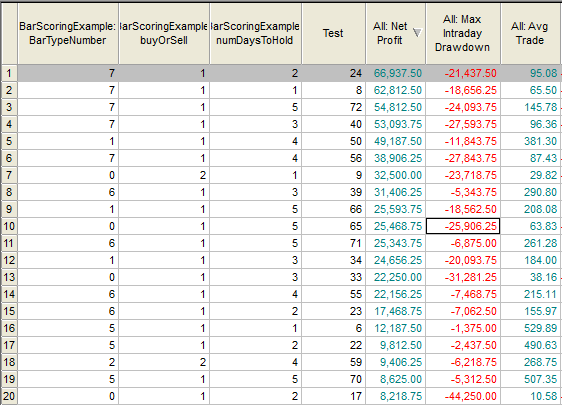Click the top-left corner select-all cell
562x405 pixels.
9,33
